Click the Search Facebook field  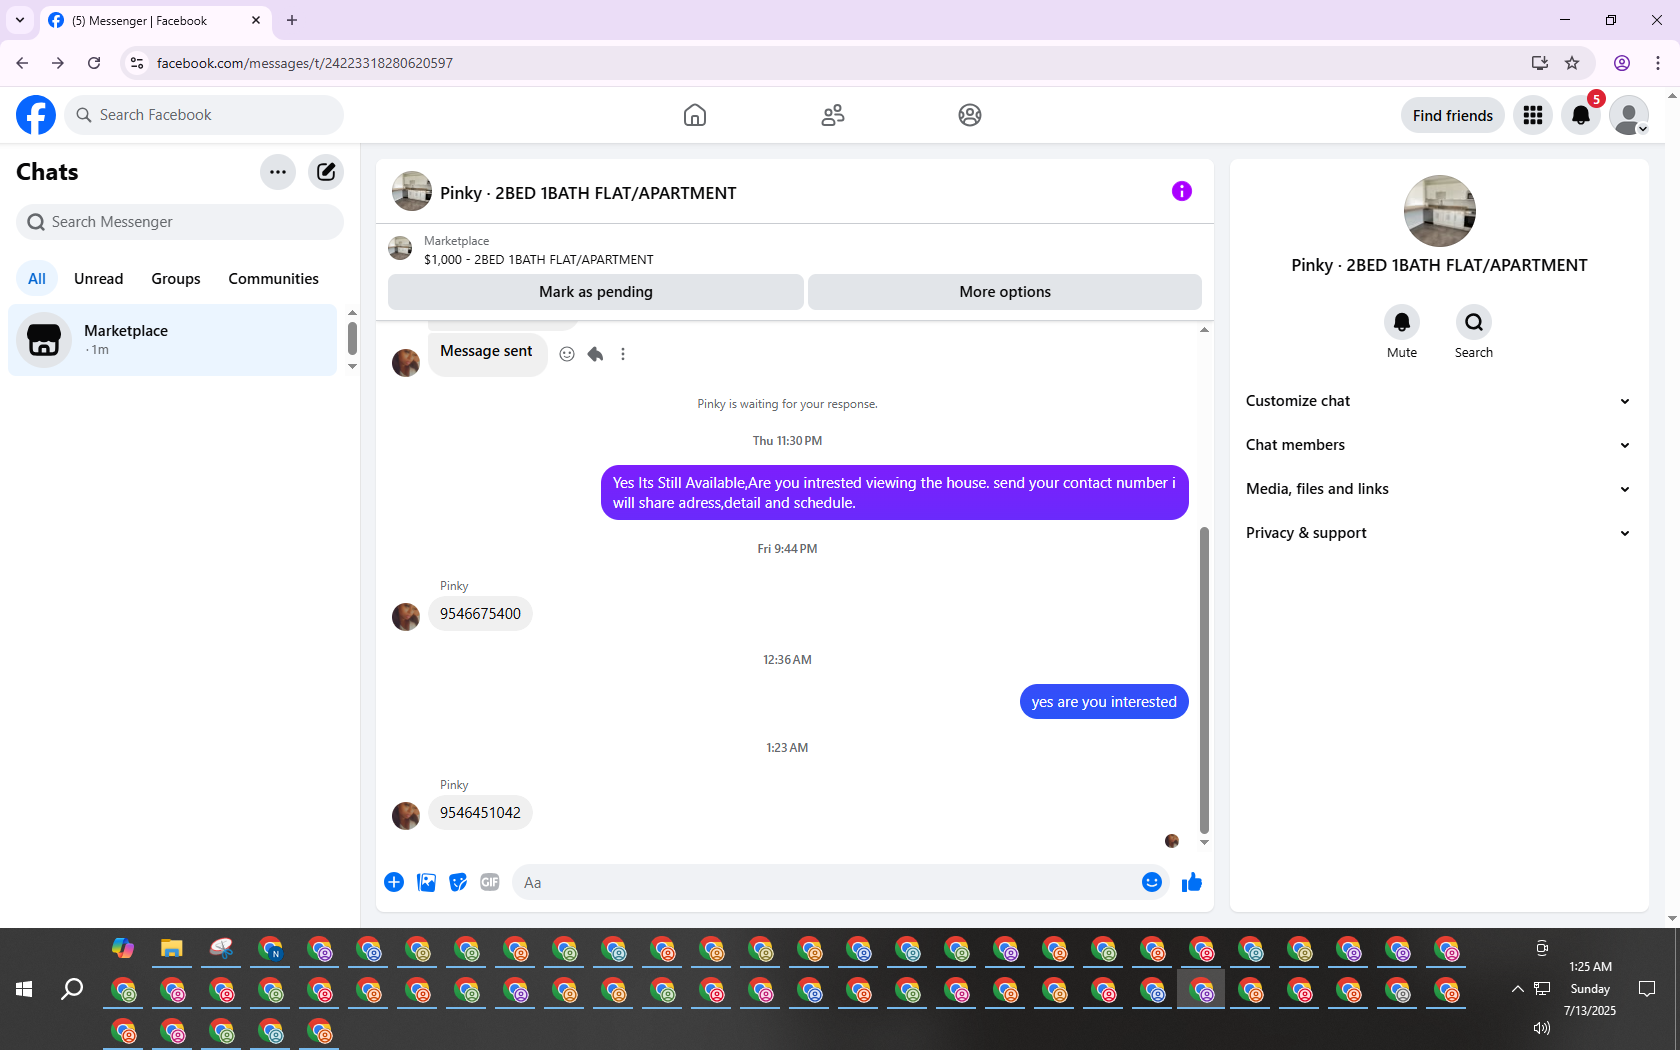204,115
